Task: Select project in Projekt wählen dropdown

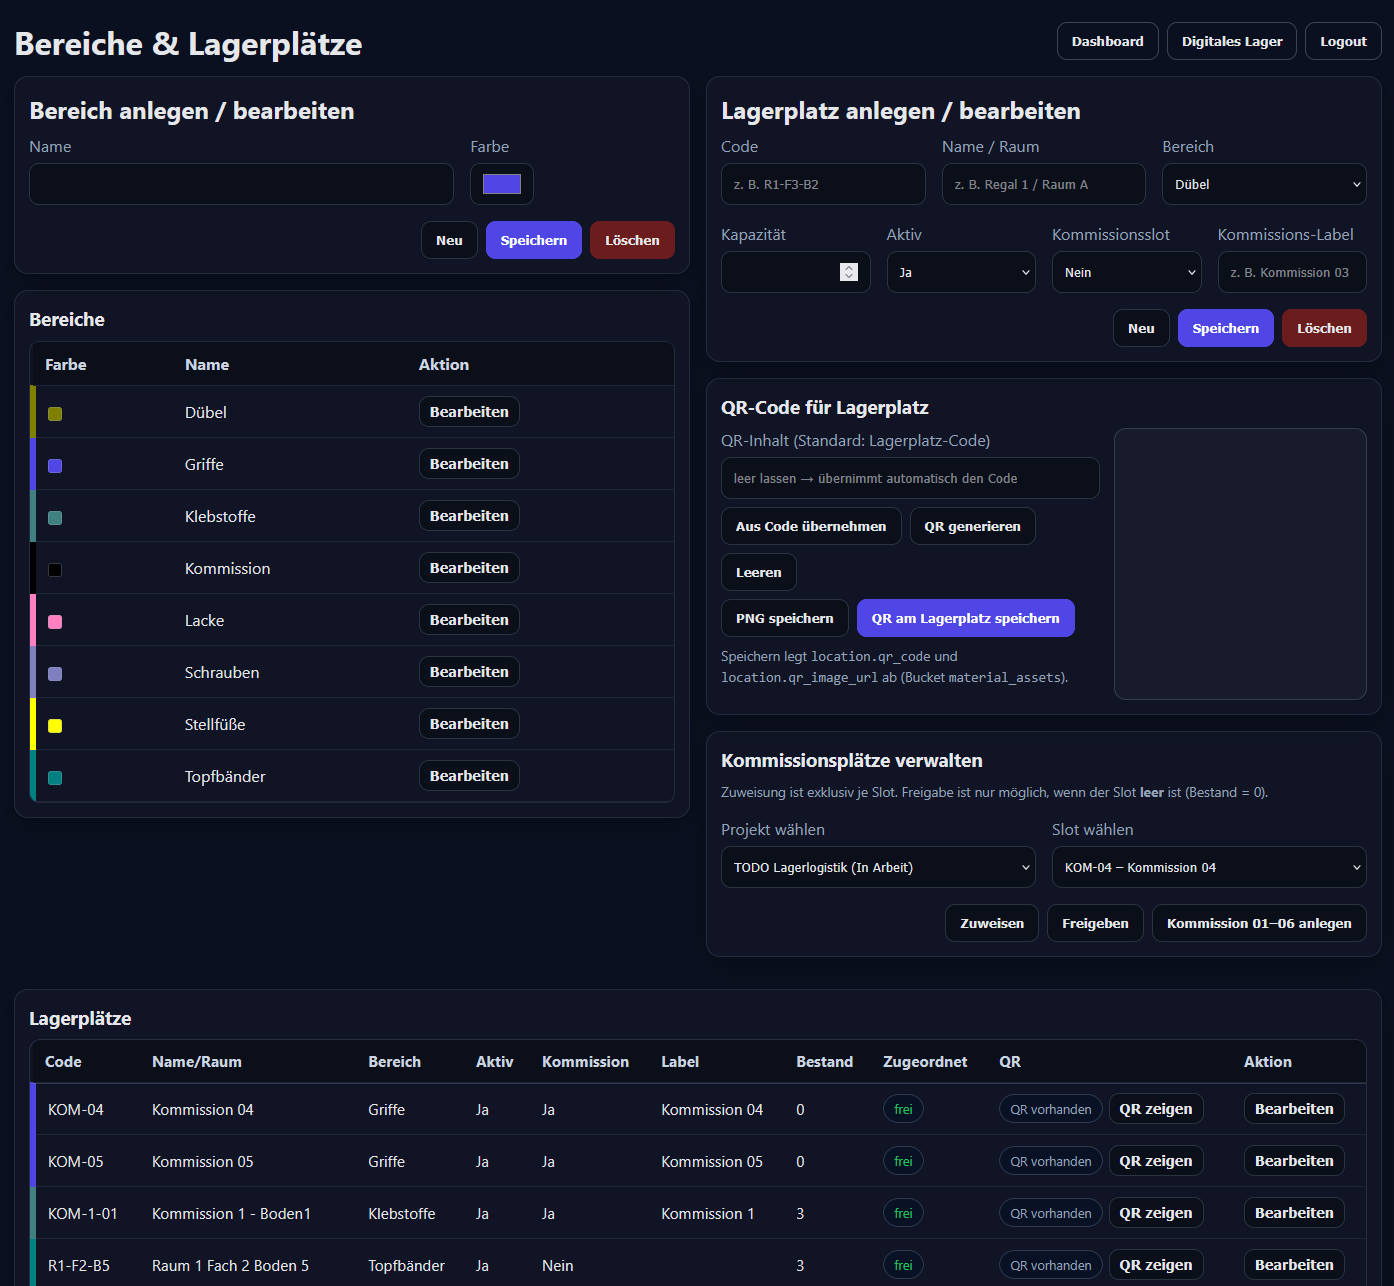Action: point(878,867)
